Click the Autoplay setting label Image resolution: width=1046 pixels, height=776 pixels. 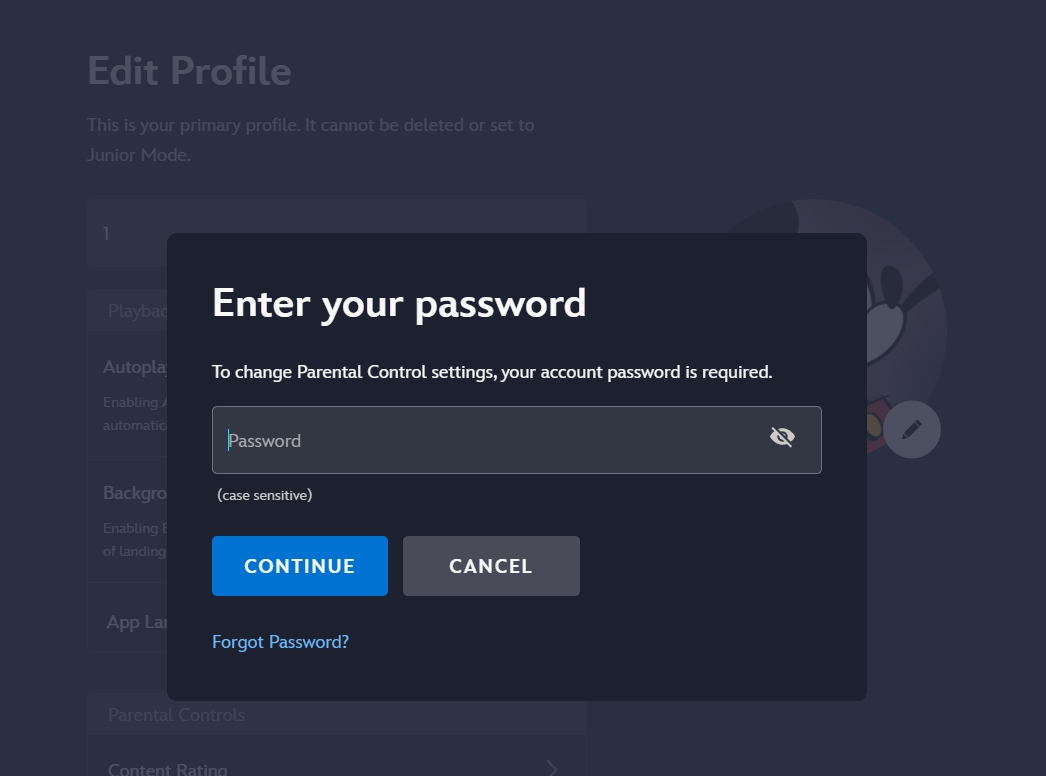pyautogui.click(x=135, y=367)
